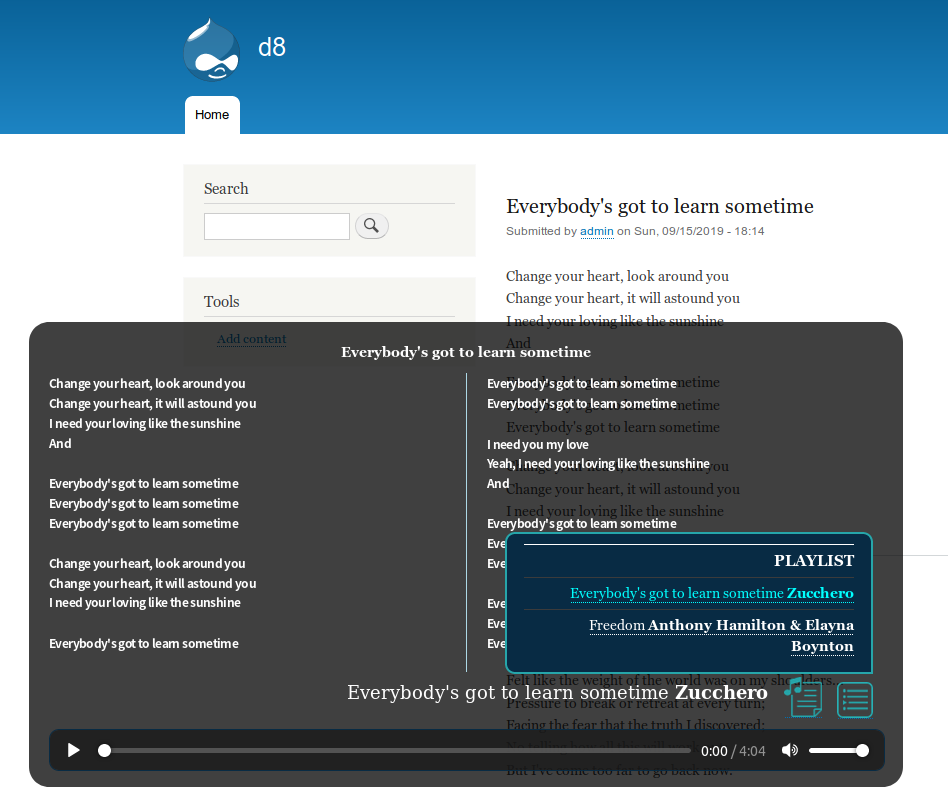Select the Home tab

(x=212, y=115)
